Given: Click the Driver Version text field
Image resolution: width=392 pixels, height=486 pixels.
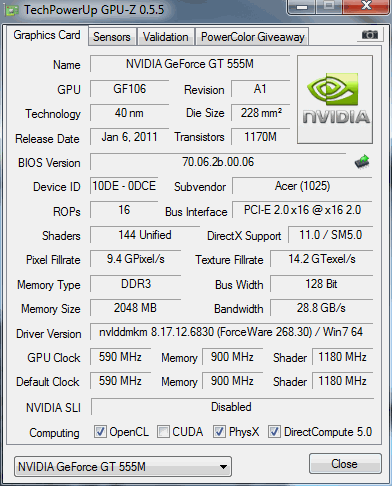Looking at the screenshot, I should coord(231,332).
